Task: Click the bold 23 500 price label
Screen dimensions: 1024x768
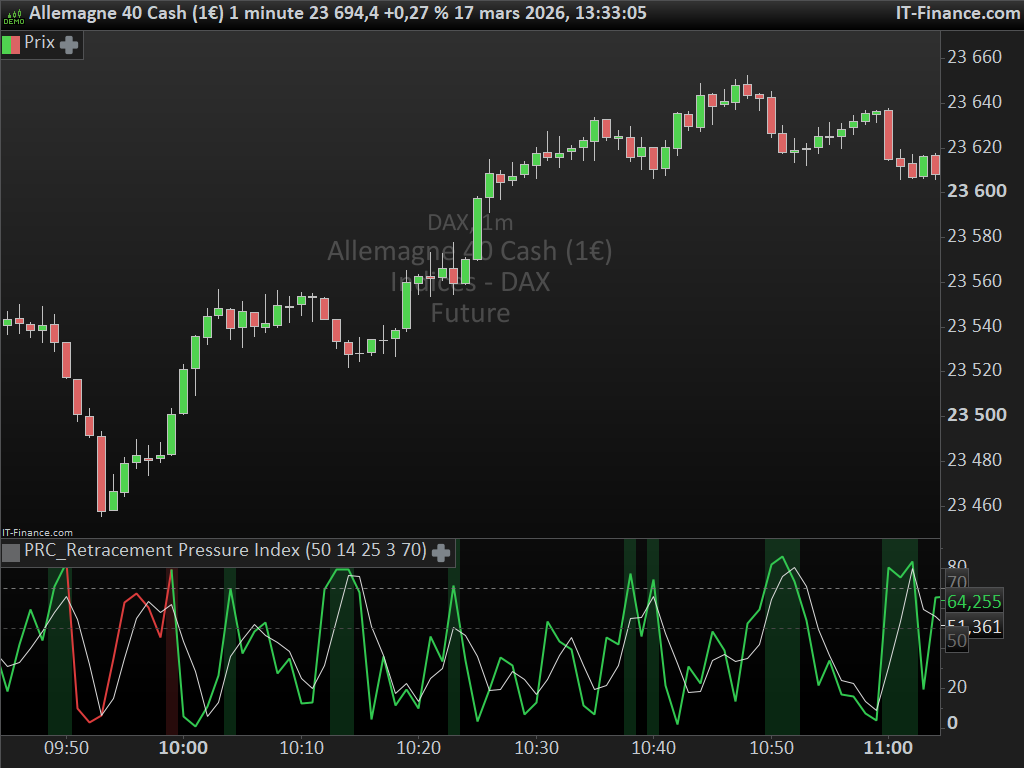Action: pos(976,415)
